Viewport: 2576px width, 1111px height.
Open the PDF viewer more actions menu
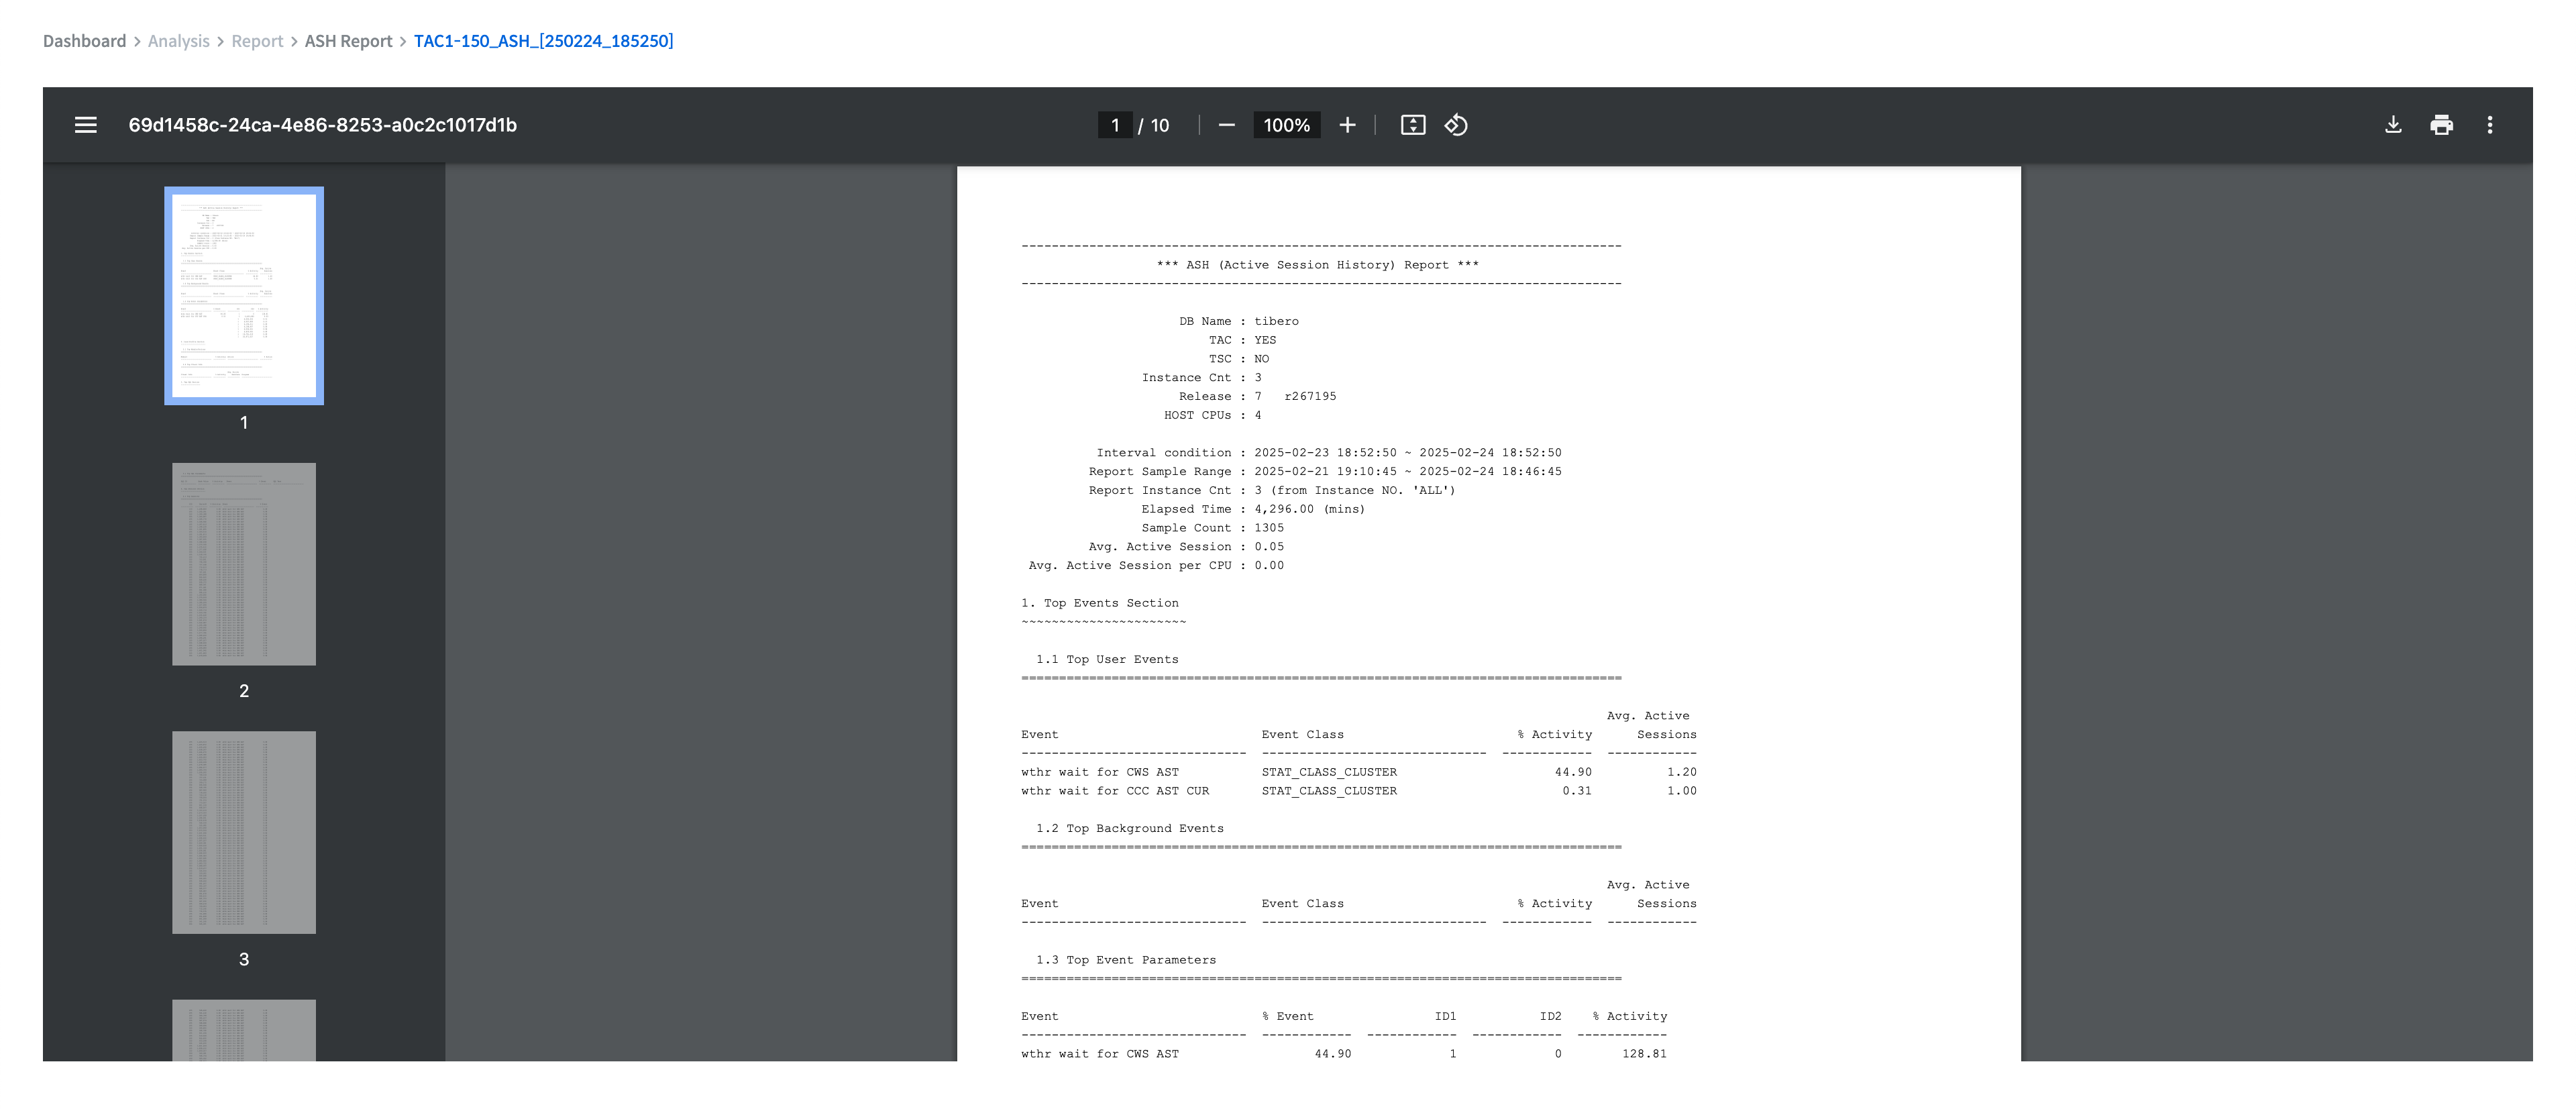click(x=2489, y=125)
